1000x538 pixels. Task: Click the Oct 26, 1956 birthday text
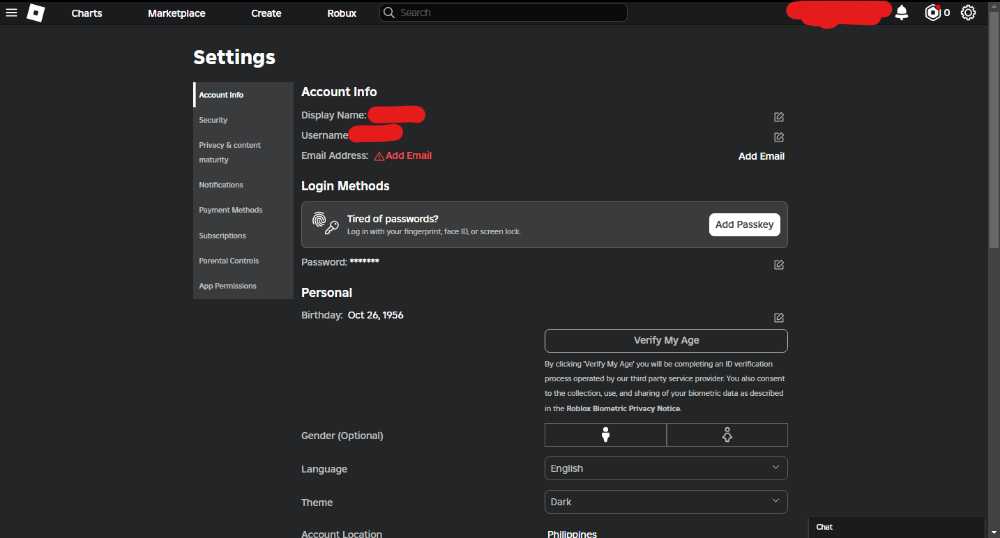375,315
